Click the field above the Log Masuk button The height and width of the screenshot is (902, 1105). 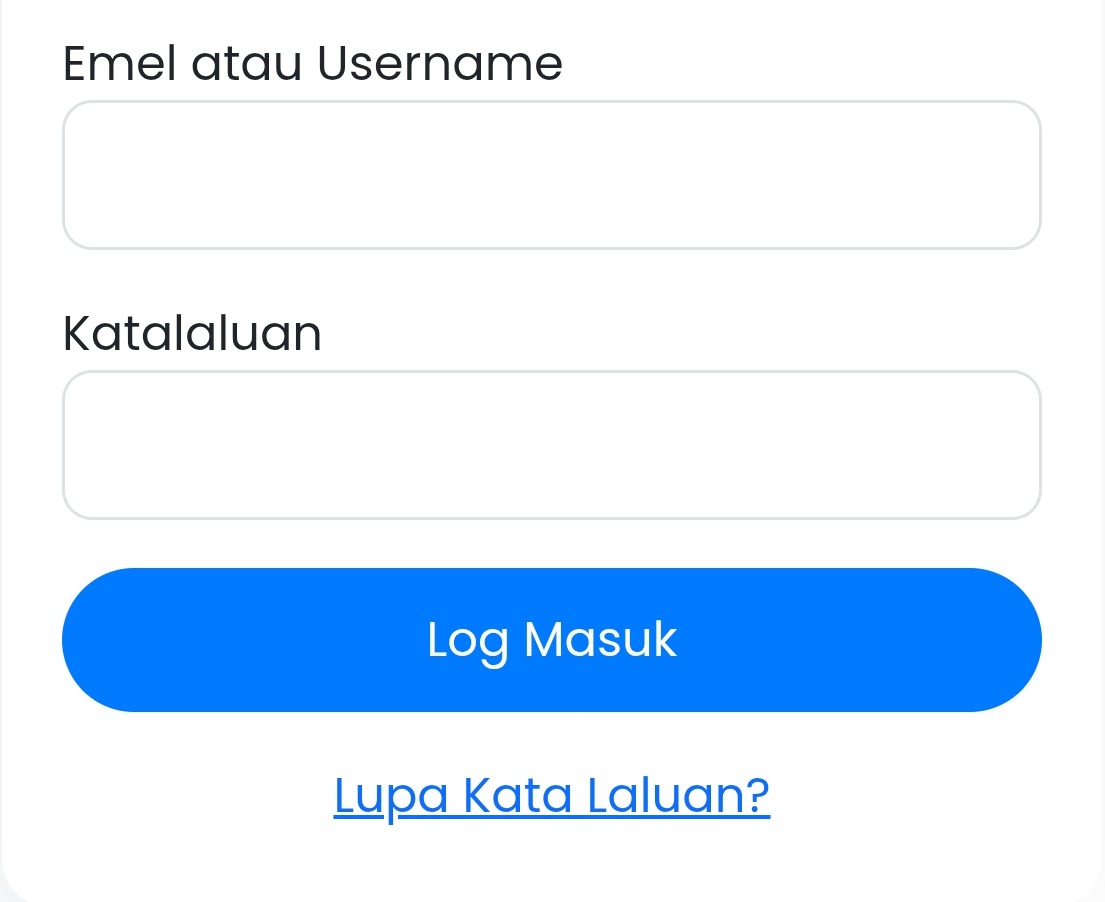tap(551, 445)
